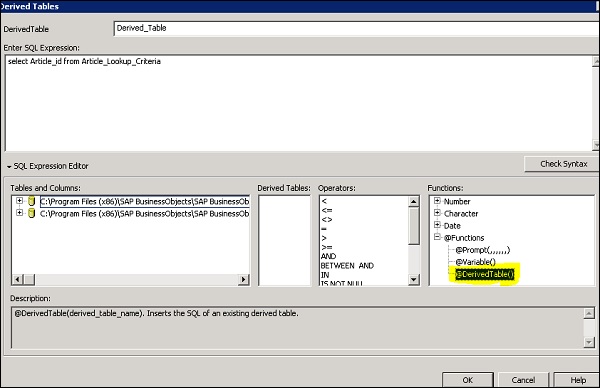Click the @Functions category label

pyautogui.click(x=464, y=238)
